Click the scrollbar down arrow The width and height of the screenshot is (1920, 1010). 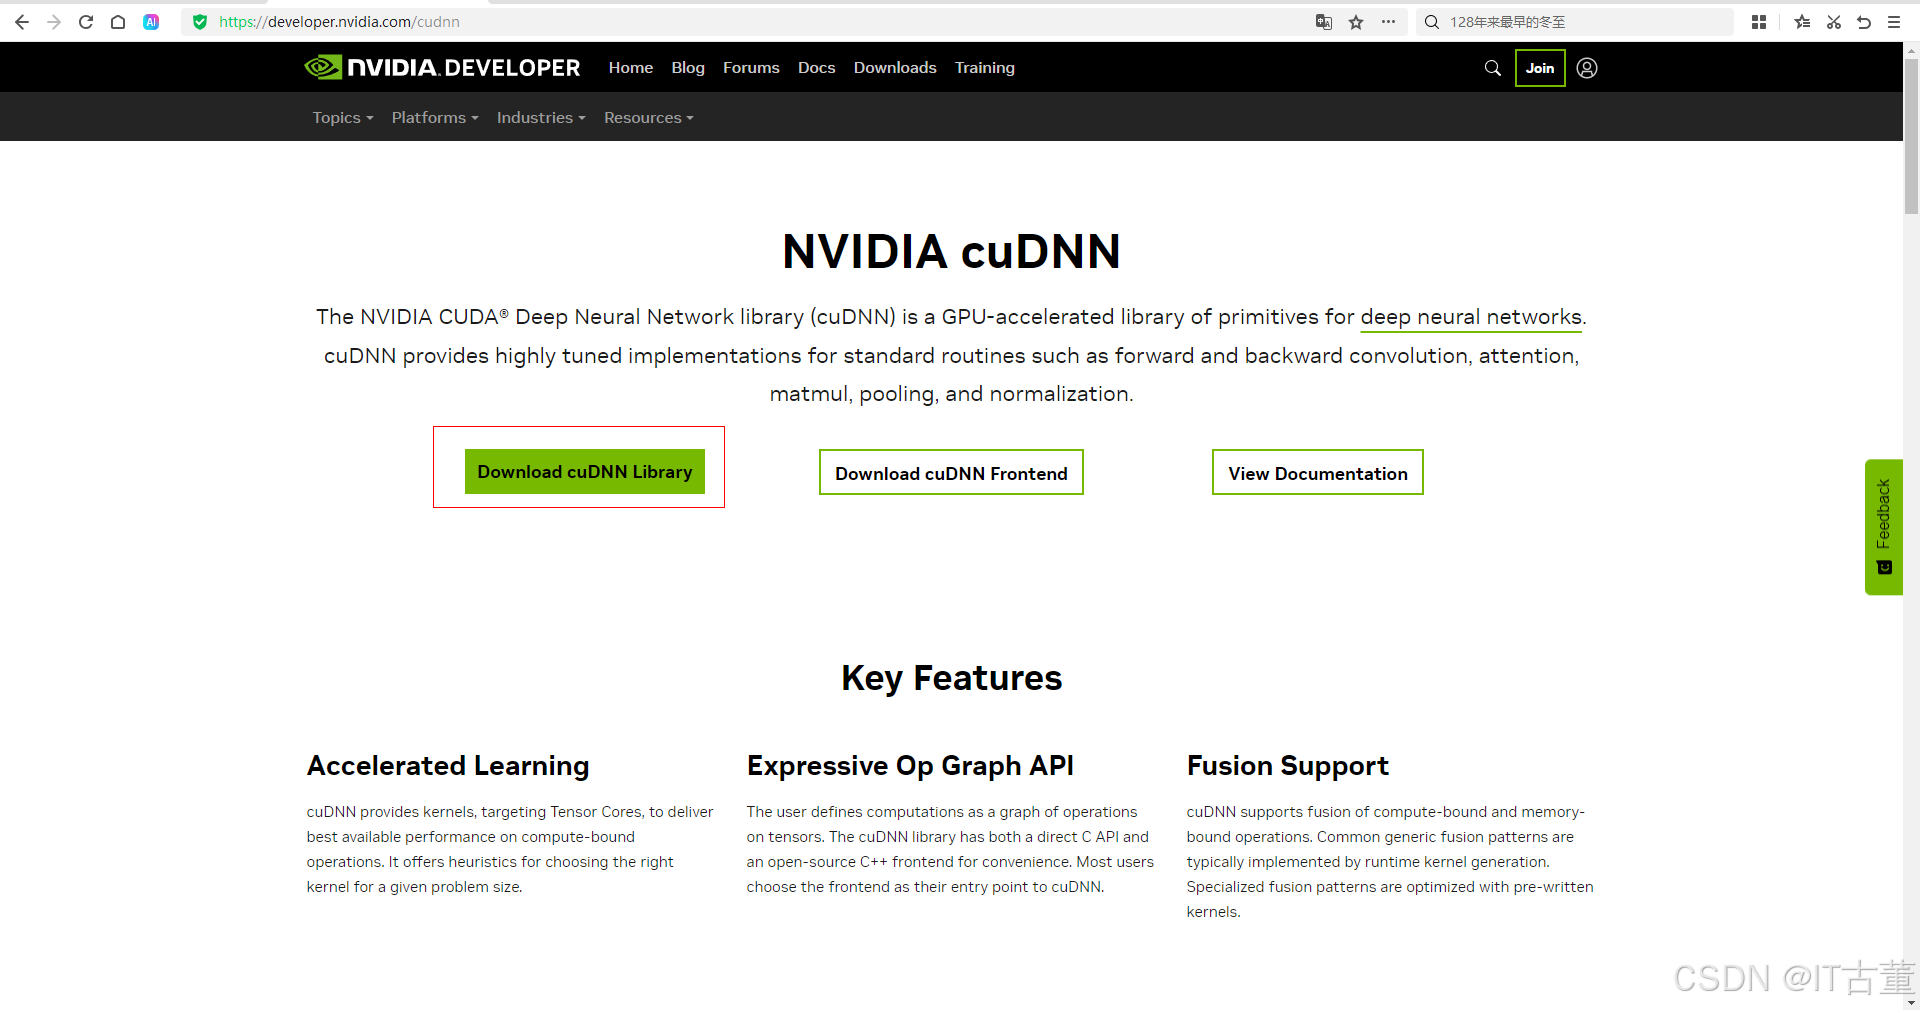pyautogui.click(x=1911, y=1002)
